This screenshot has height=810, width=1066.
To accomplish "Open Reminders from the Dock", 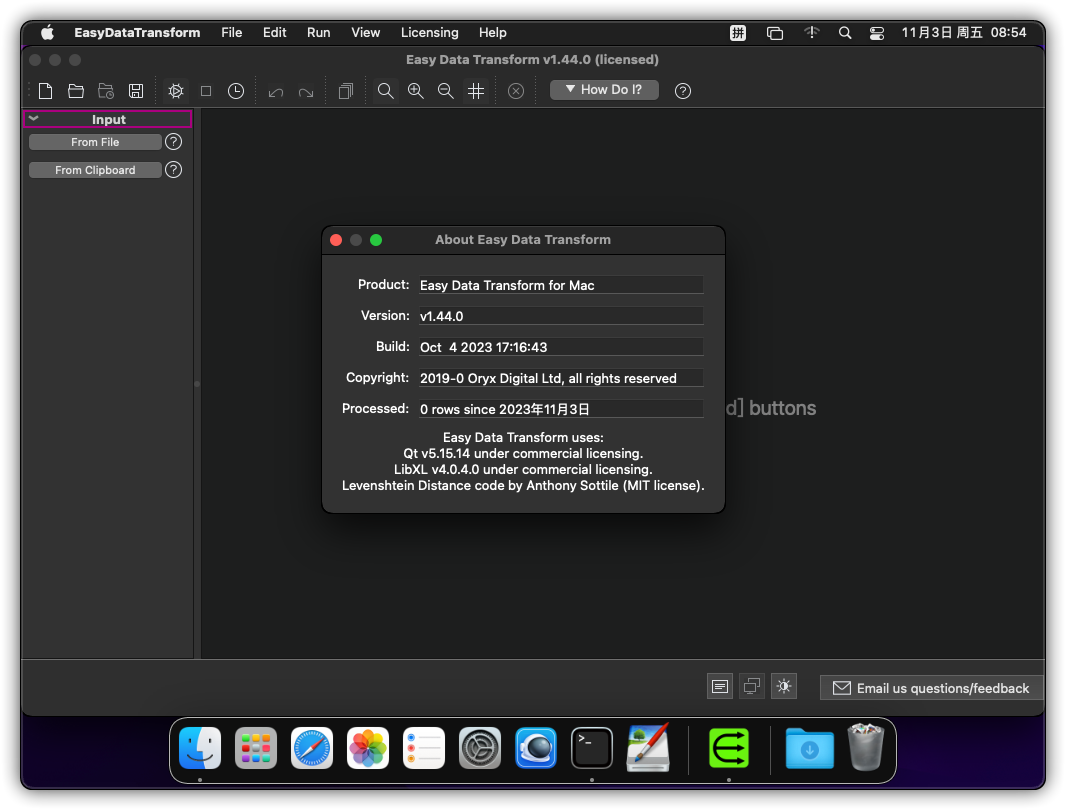I will [x=424, y=748].
